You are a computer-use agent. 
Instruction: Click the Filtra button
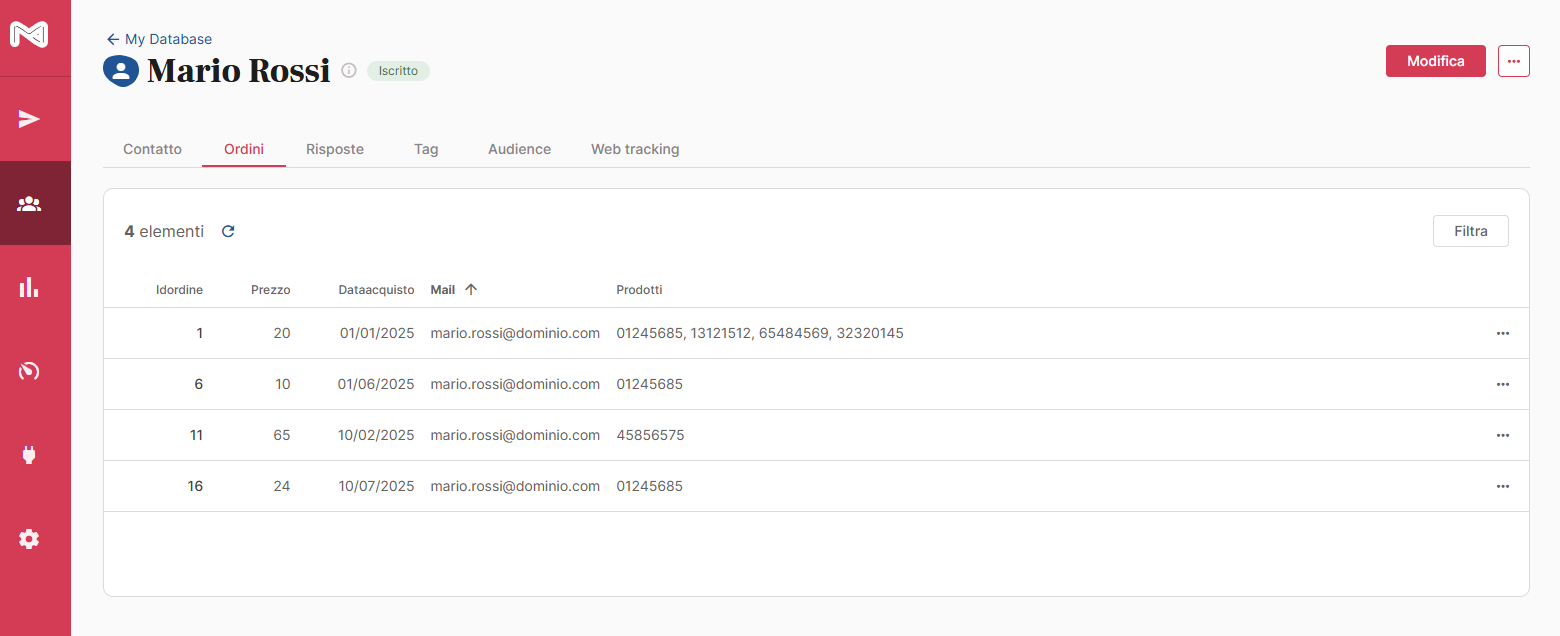click(1470, 231)
